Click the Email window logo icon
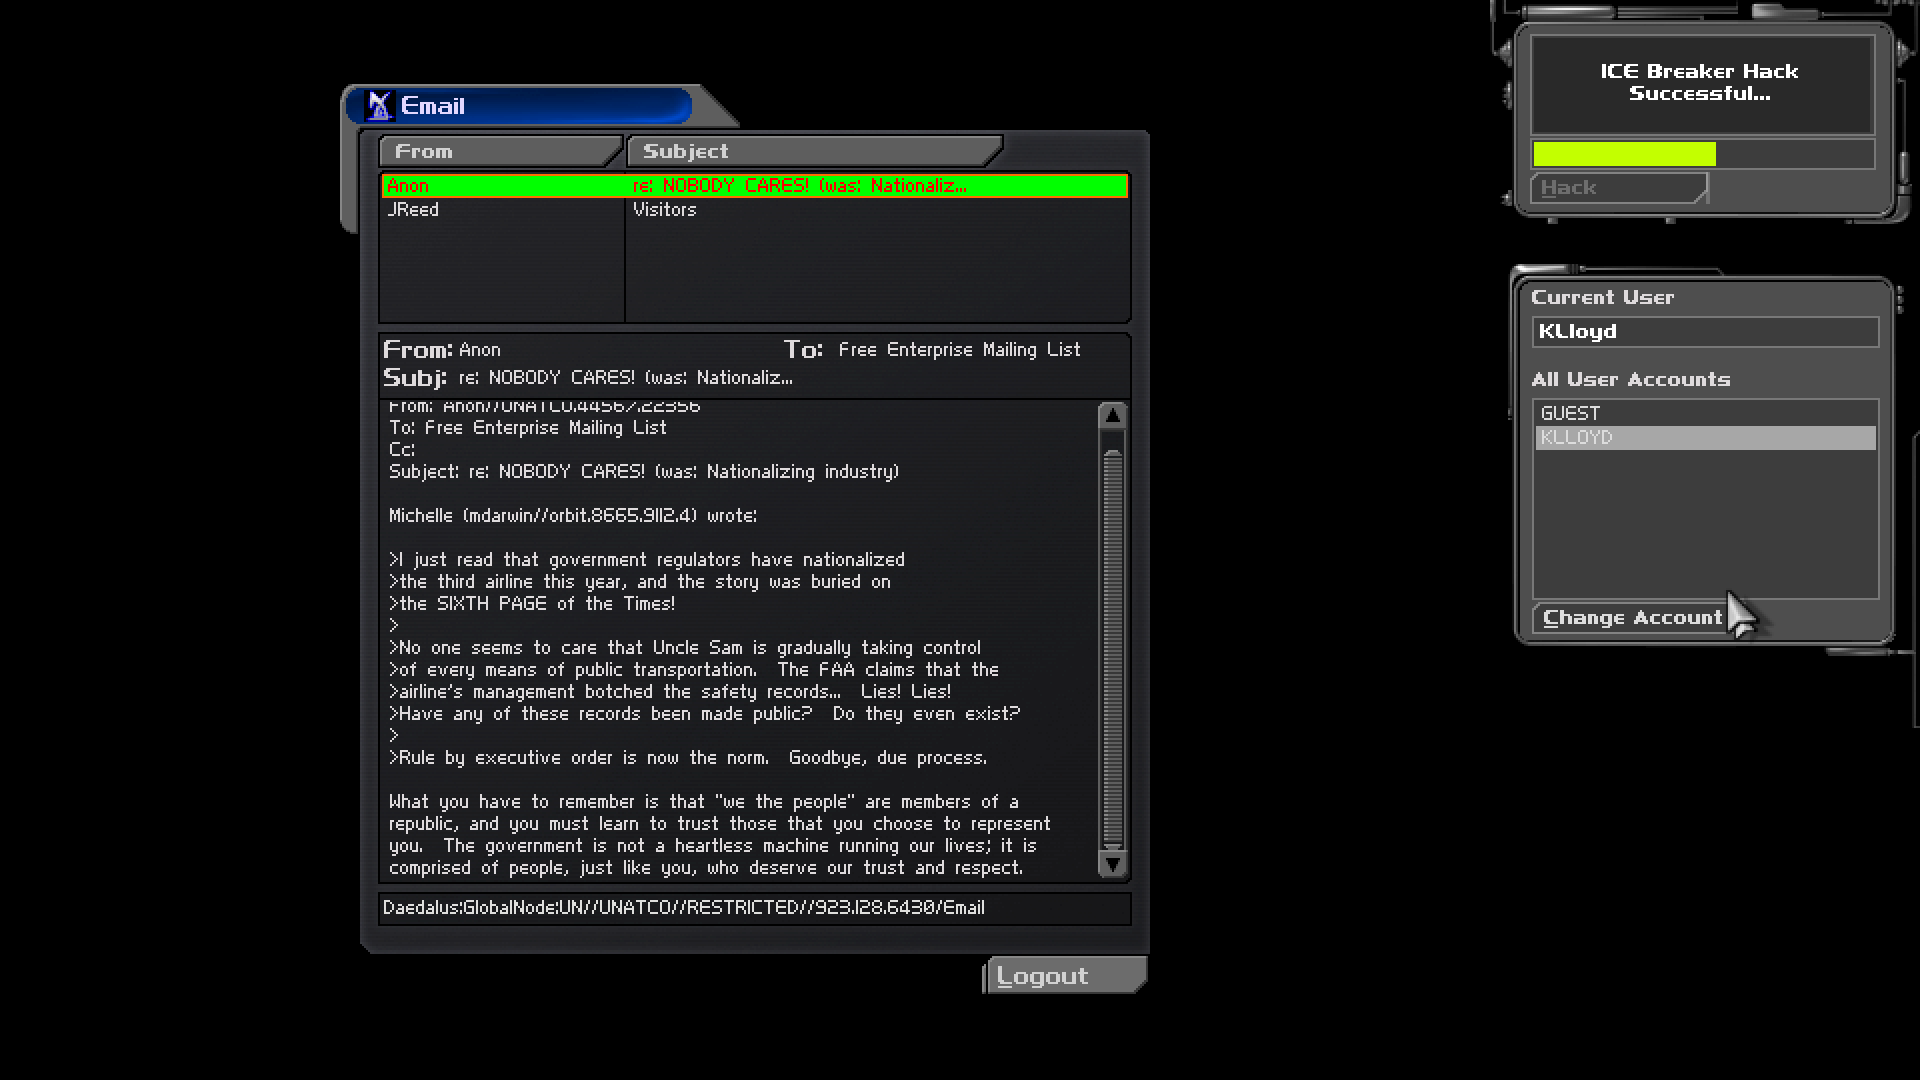This screenshot has width=1920, height=1080. tap(379, 106)
